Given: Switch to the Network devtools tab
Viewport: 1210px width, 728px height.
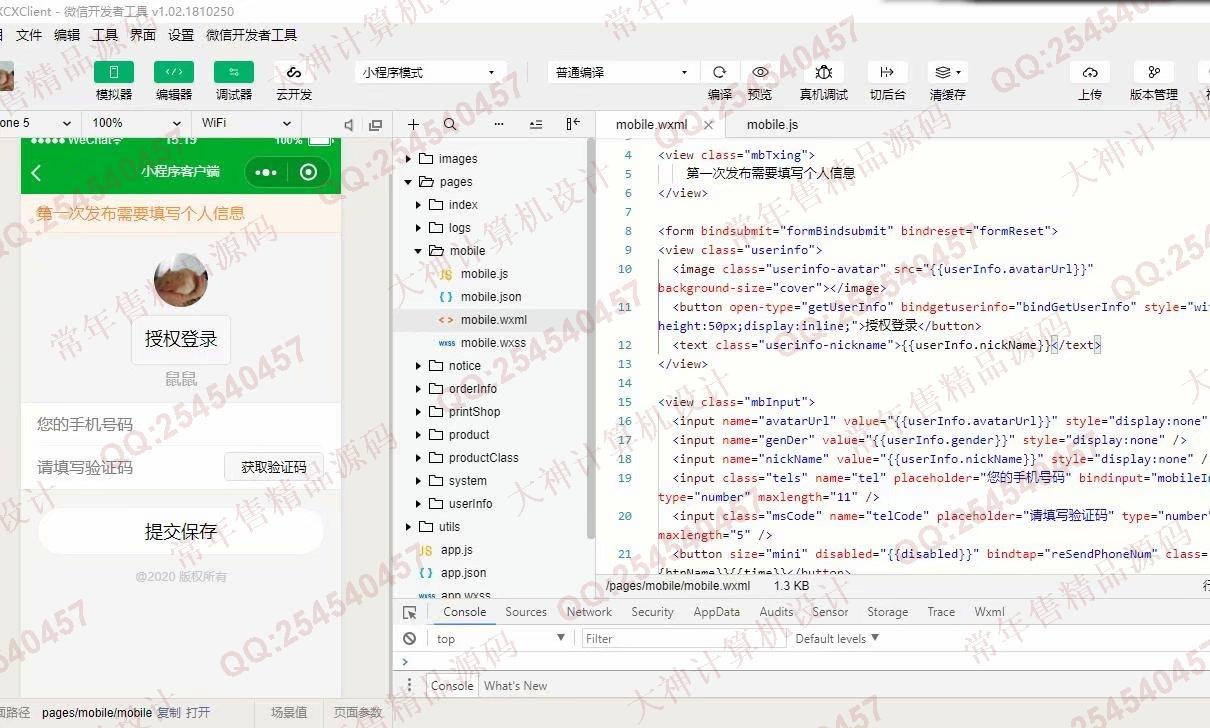Looking at the screenshot, I should pos(589,612).
